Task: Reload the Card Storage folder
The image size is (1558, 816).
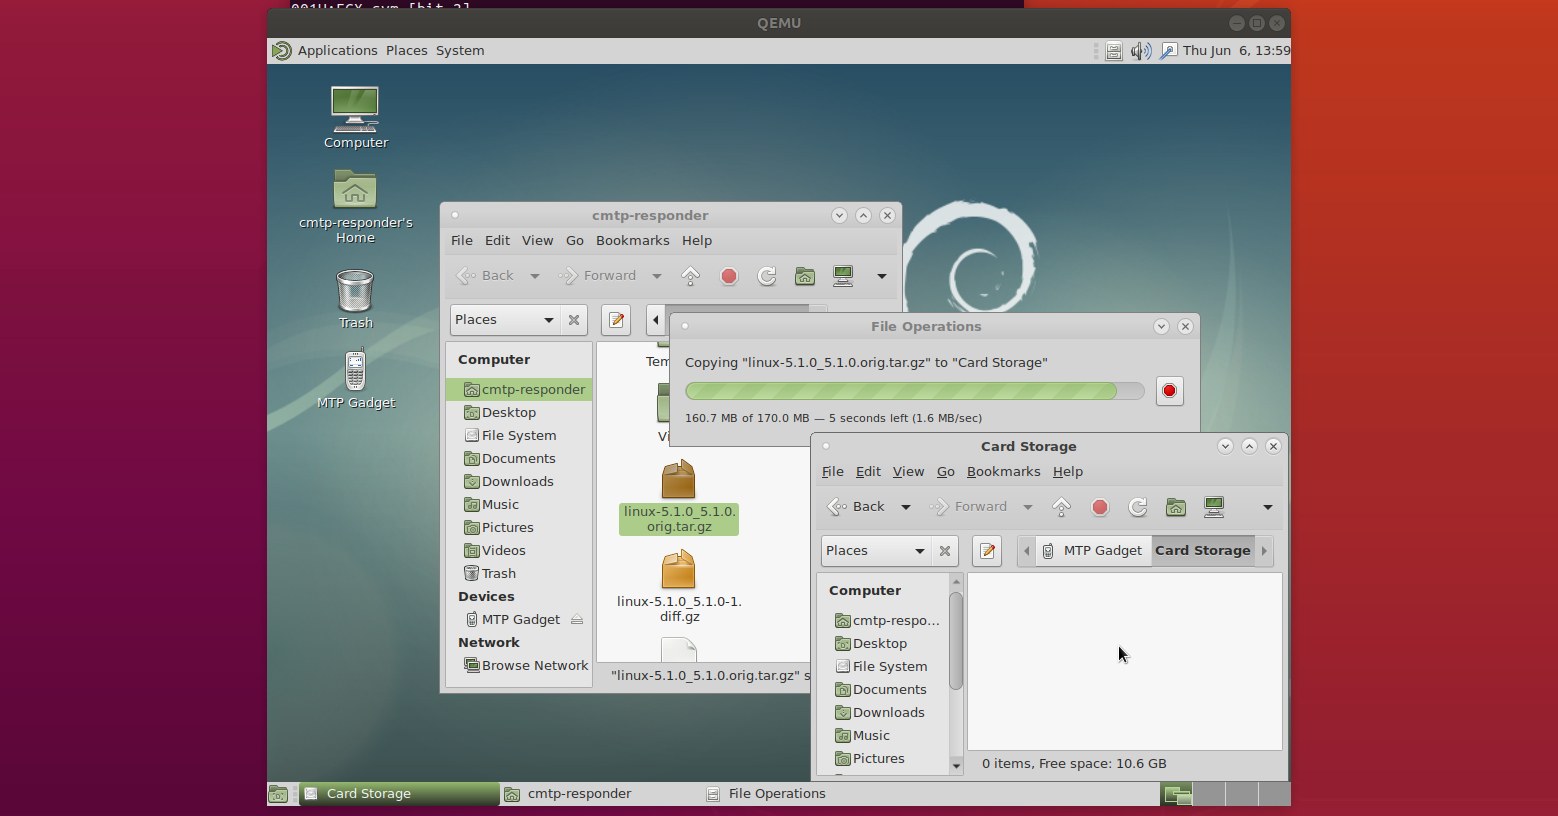Action: click(x=1138, y=507)
